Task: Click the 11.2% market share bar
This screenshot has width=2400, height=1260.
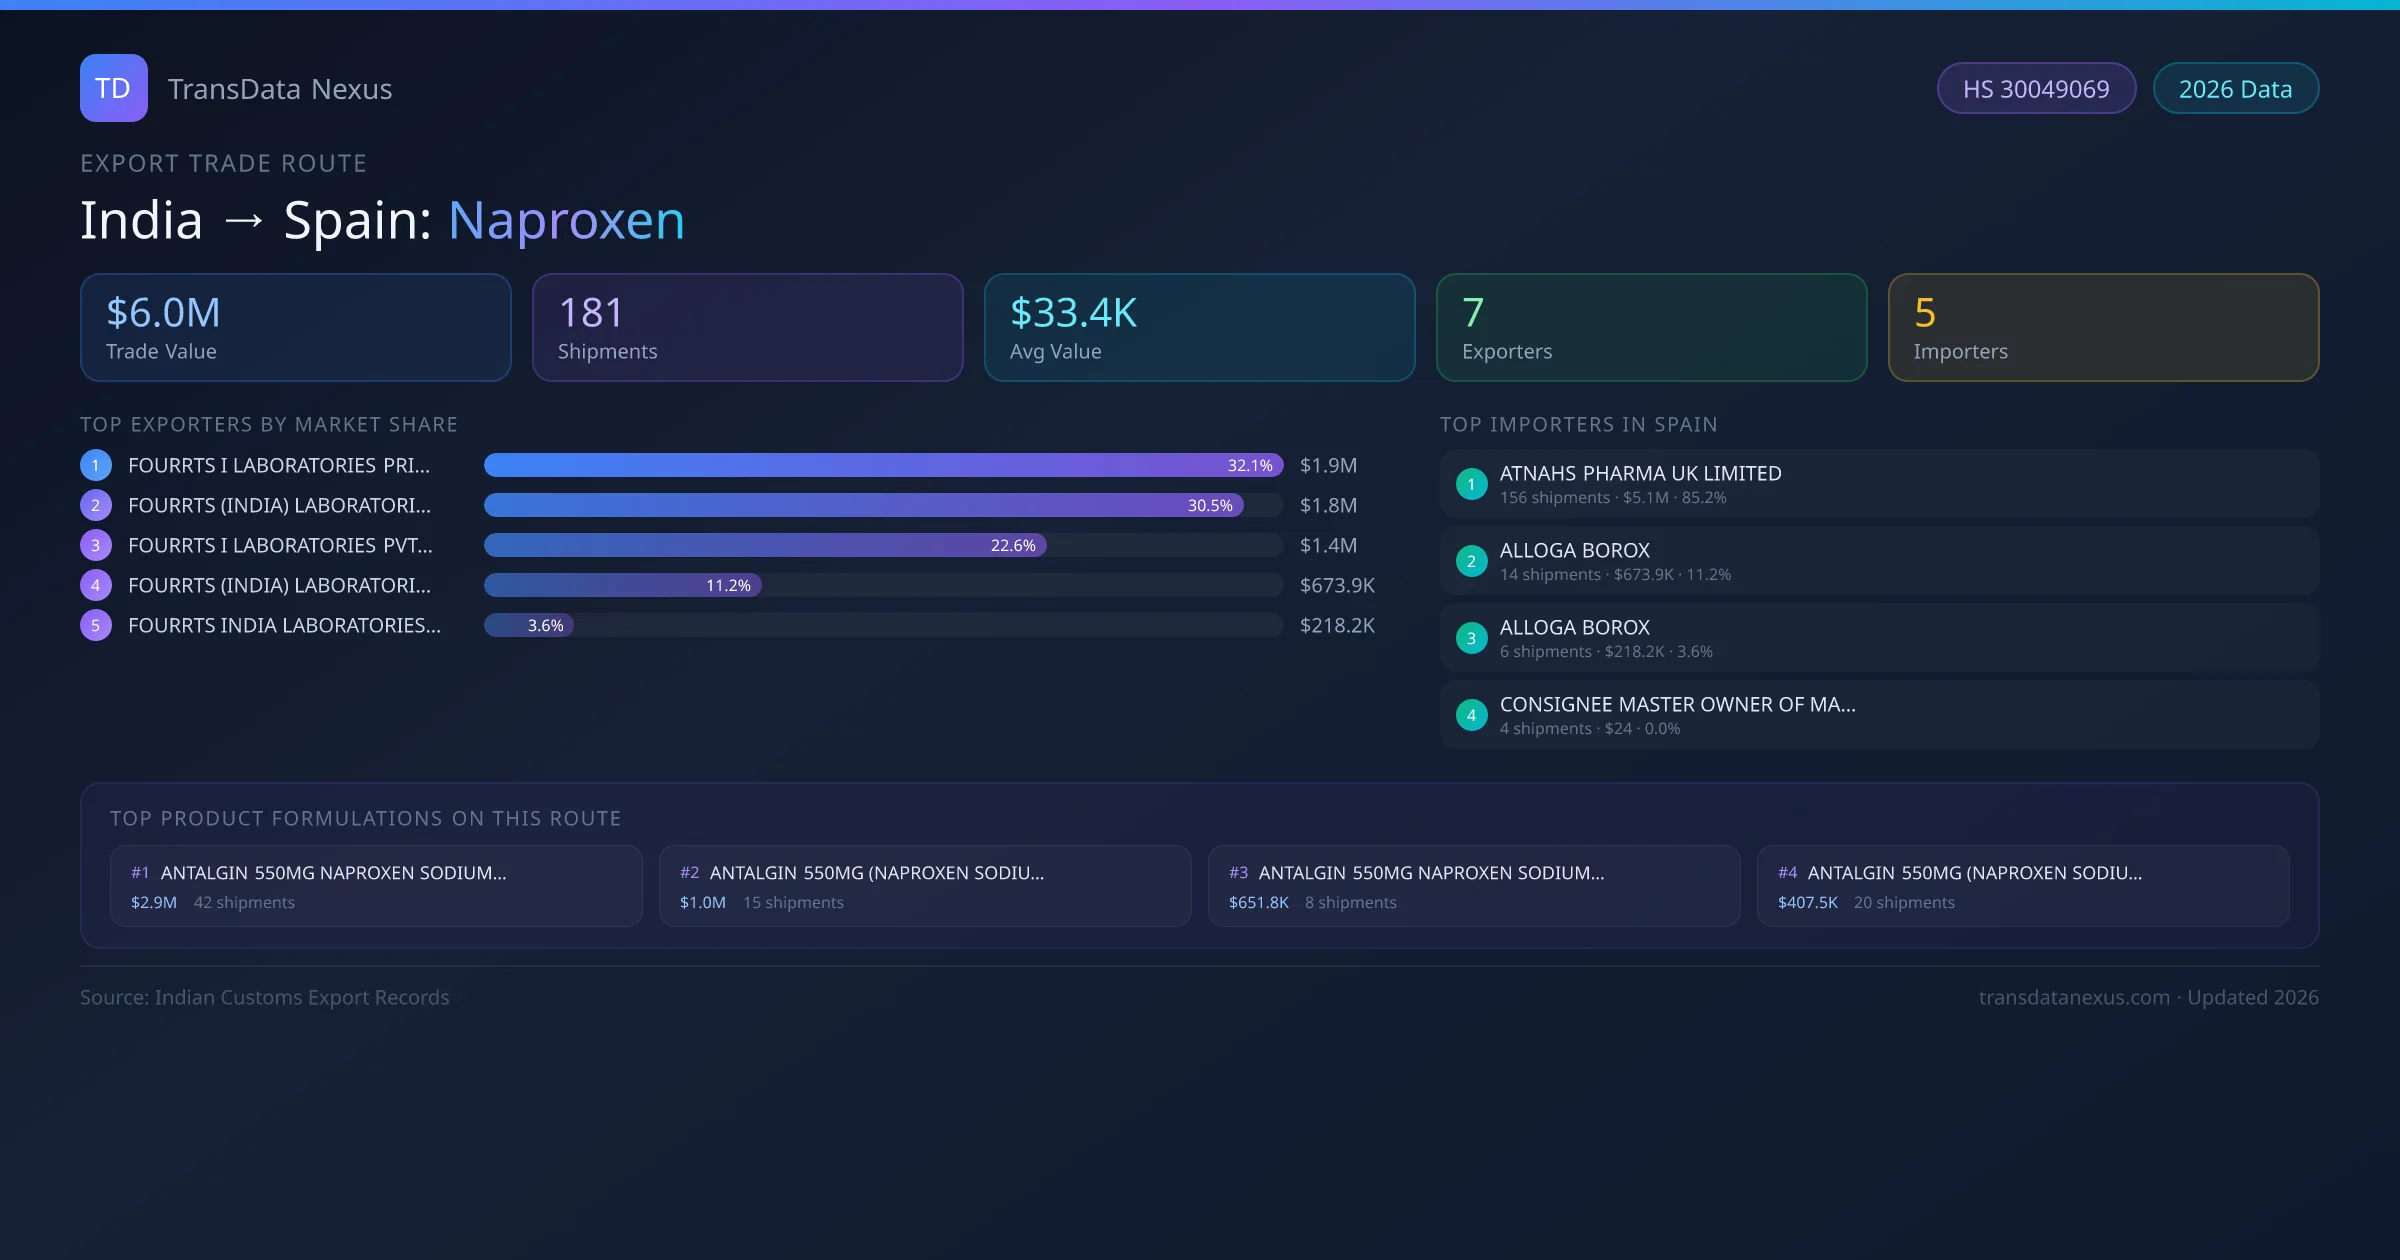Action: point(622,585)
